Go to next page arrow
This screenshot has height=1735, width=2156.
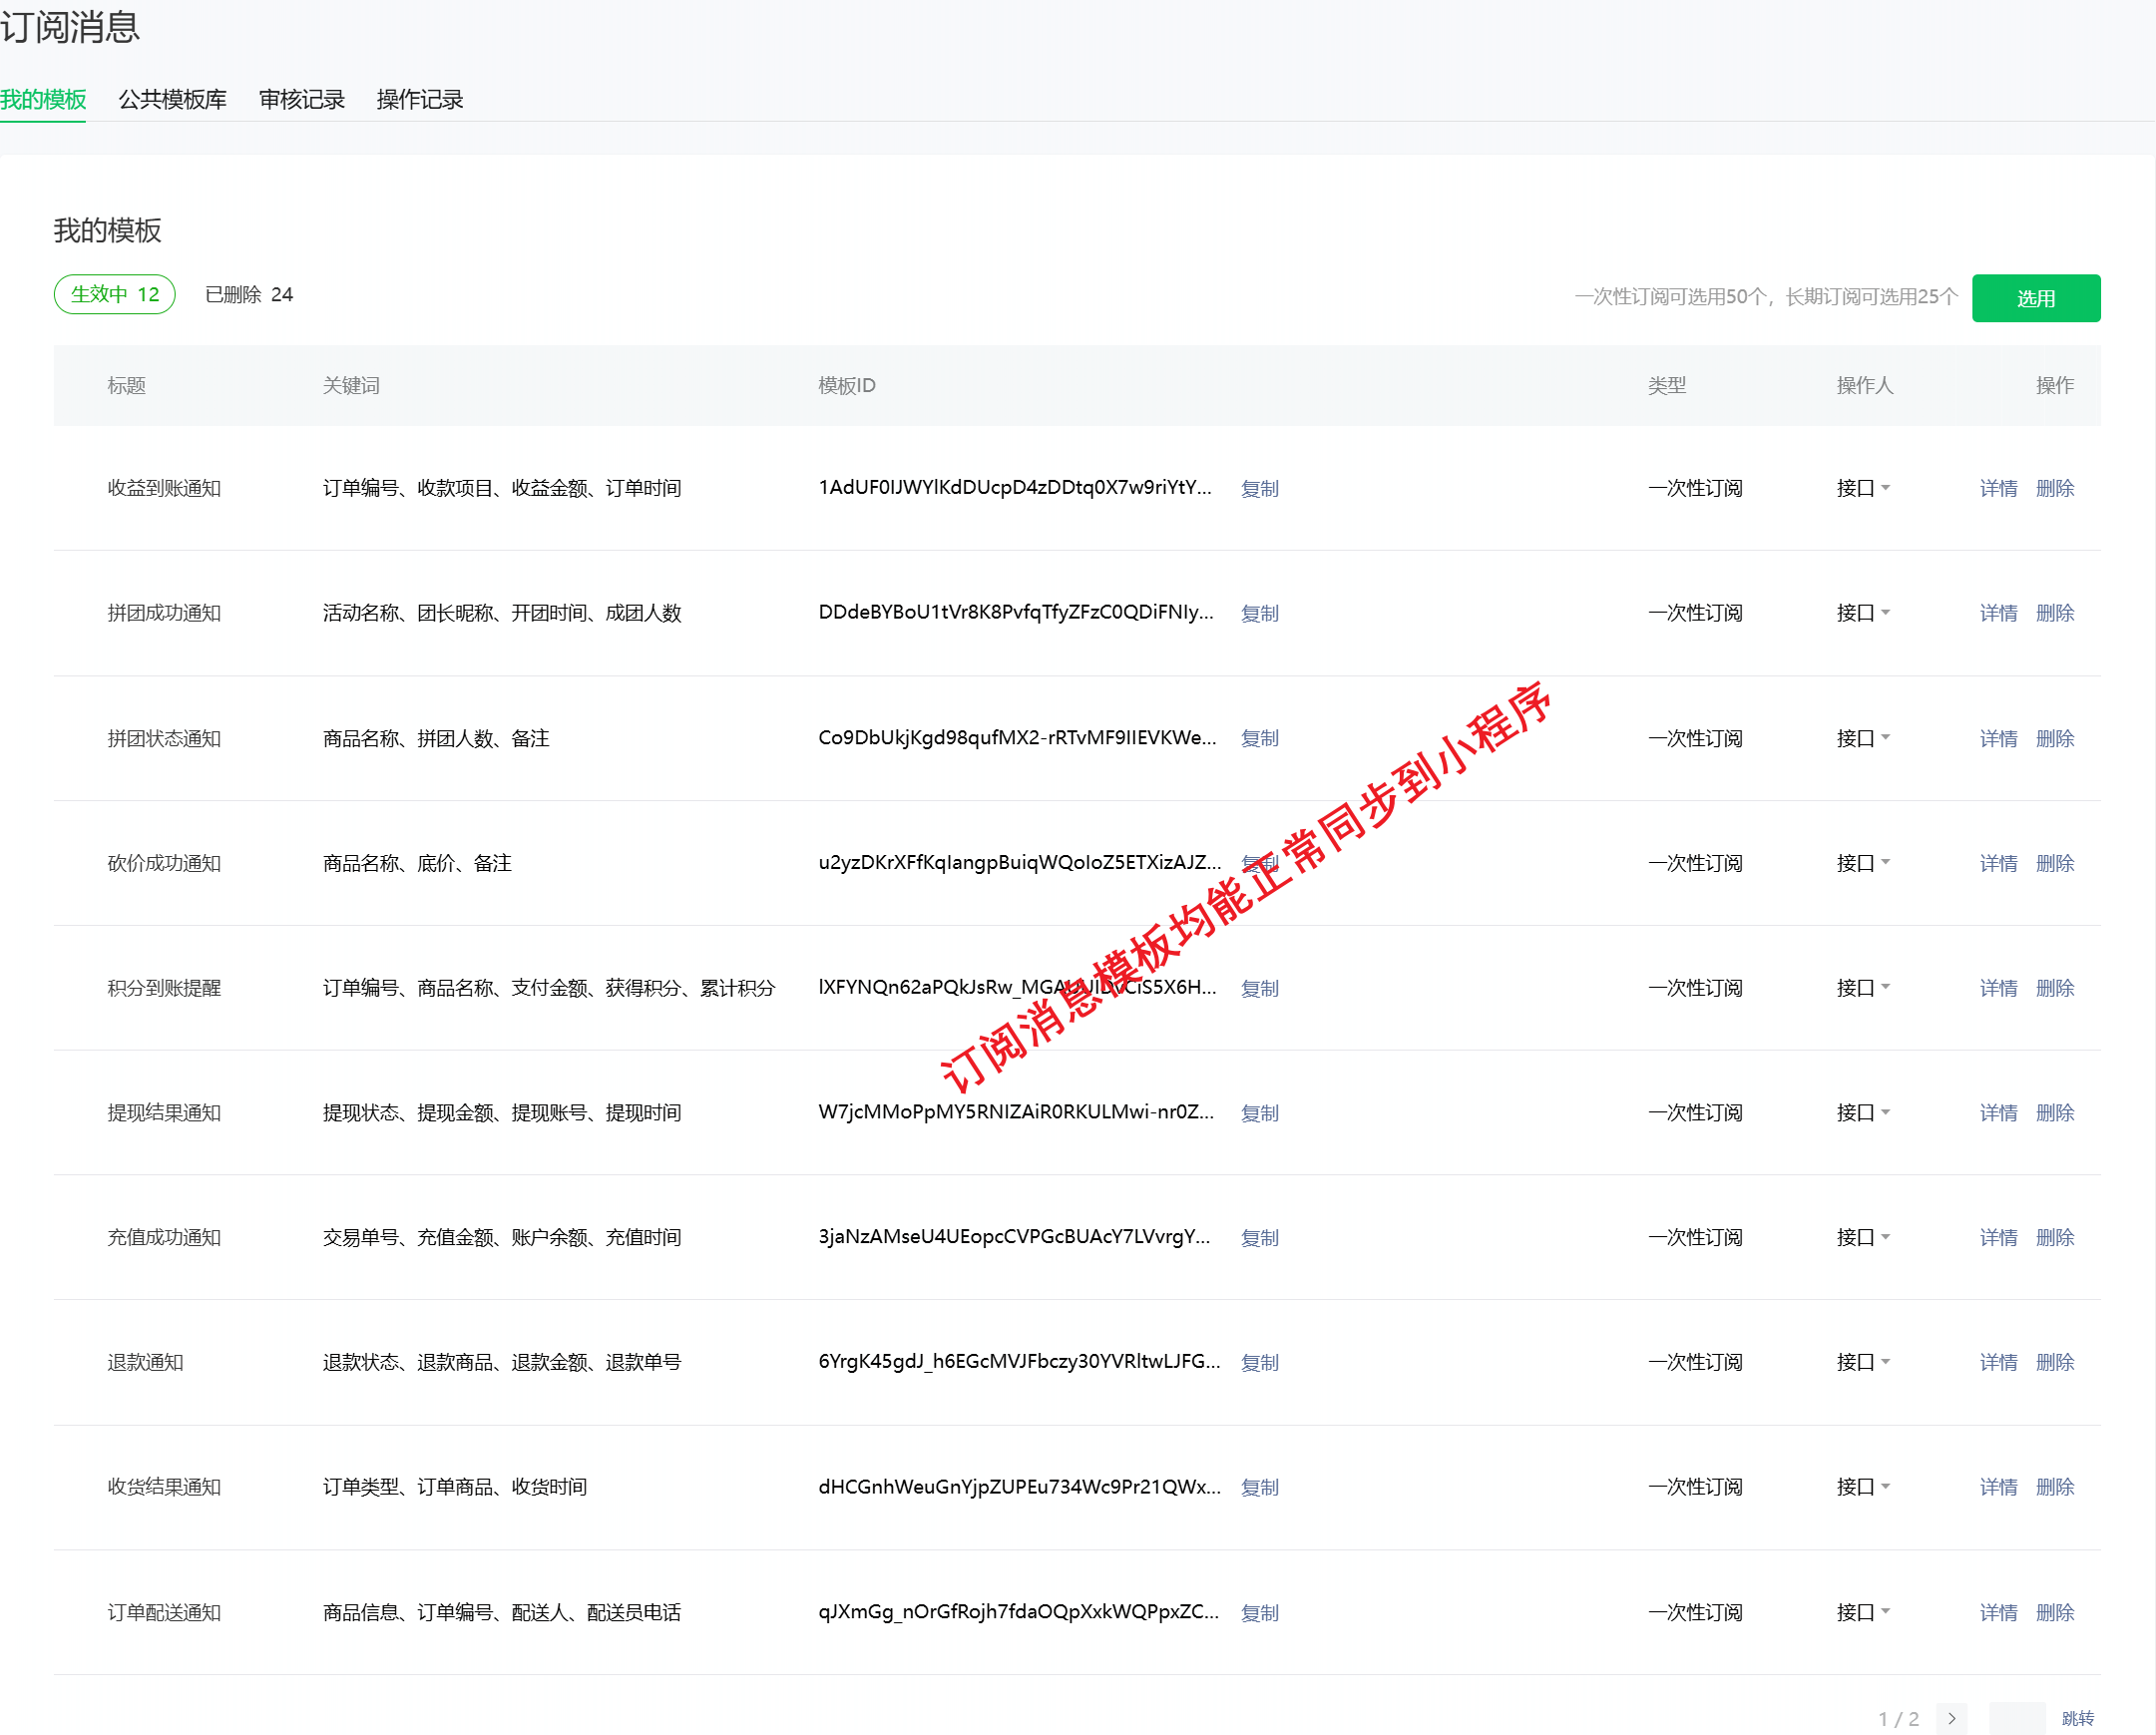1951,1718
